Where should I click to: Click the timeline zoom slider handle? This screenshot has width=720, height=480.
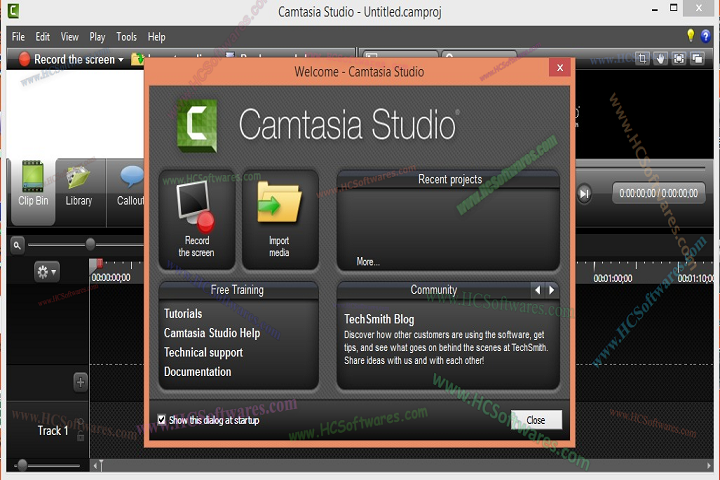[x=90, y=244]
